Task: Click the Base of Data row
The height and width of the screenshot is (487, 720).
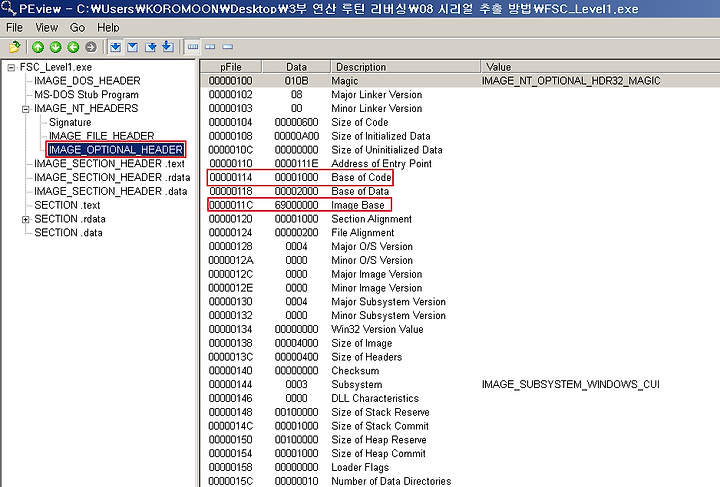Action: point(461,191)
